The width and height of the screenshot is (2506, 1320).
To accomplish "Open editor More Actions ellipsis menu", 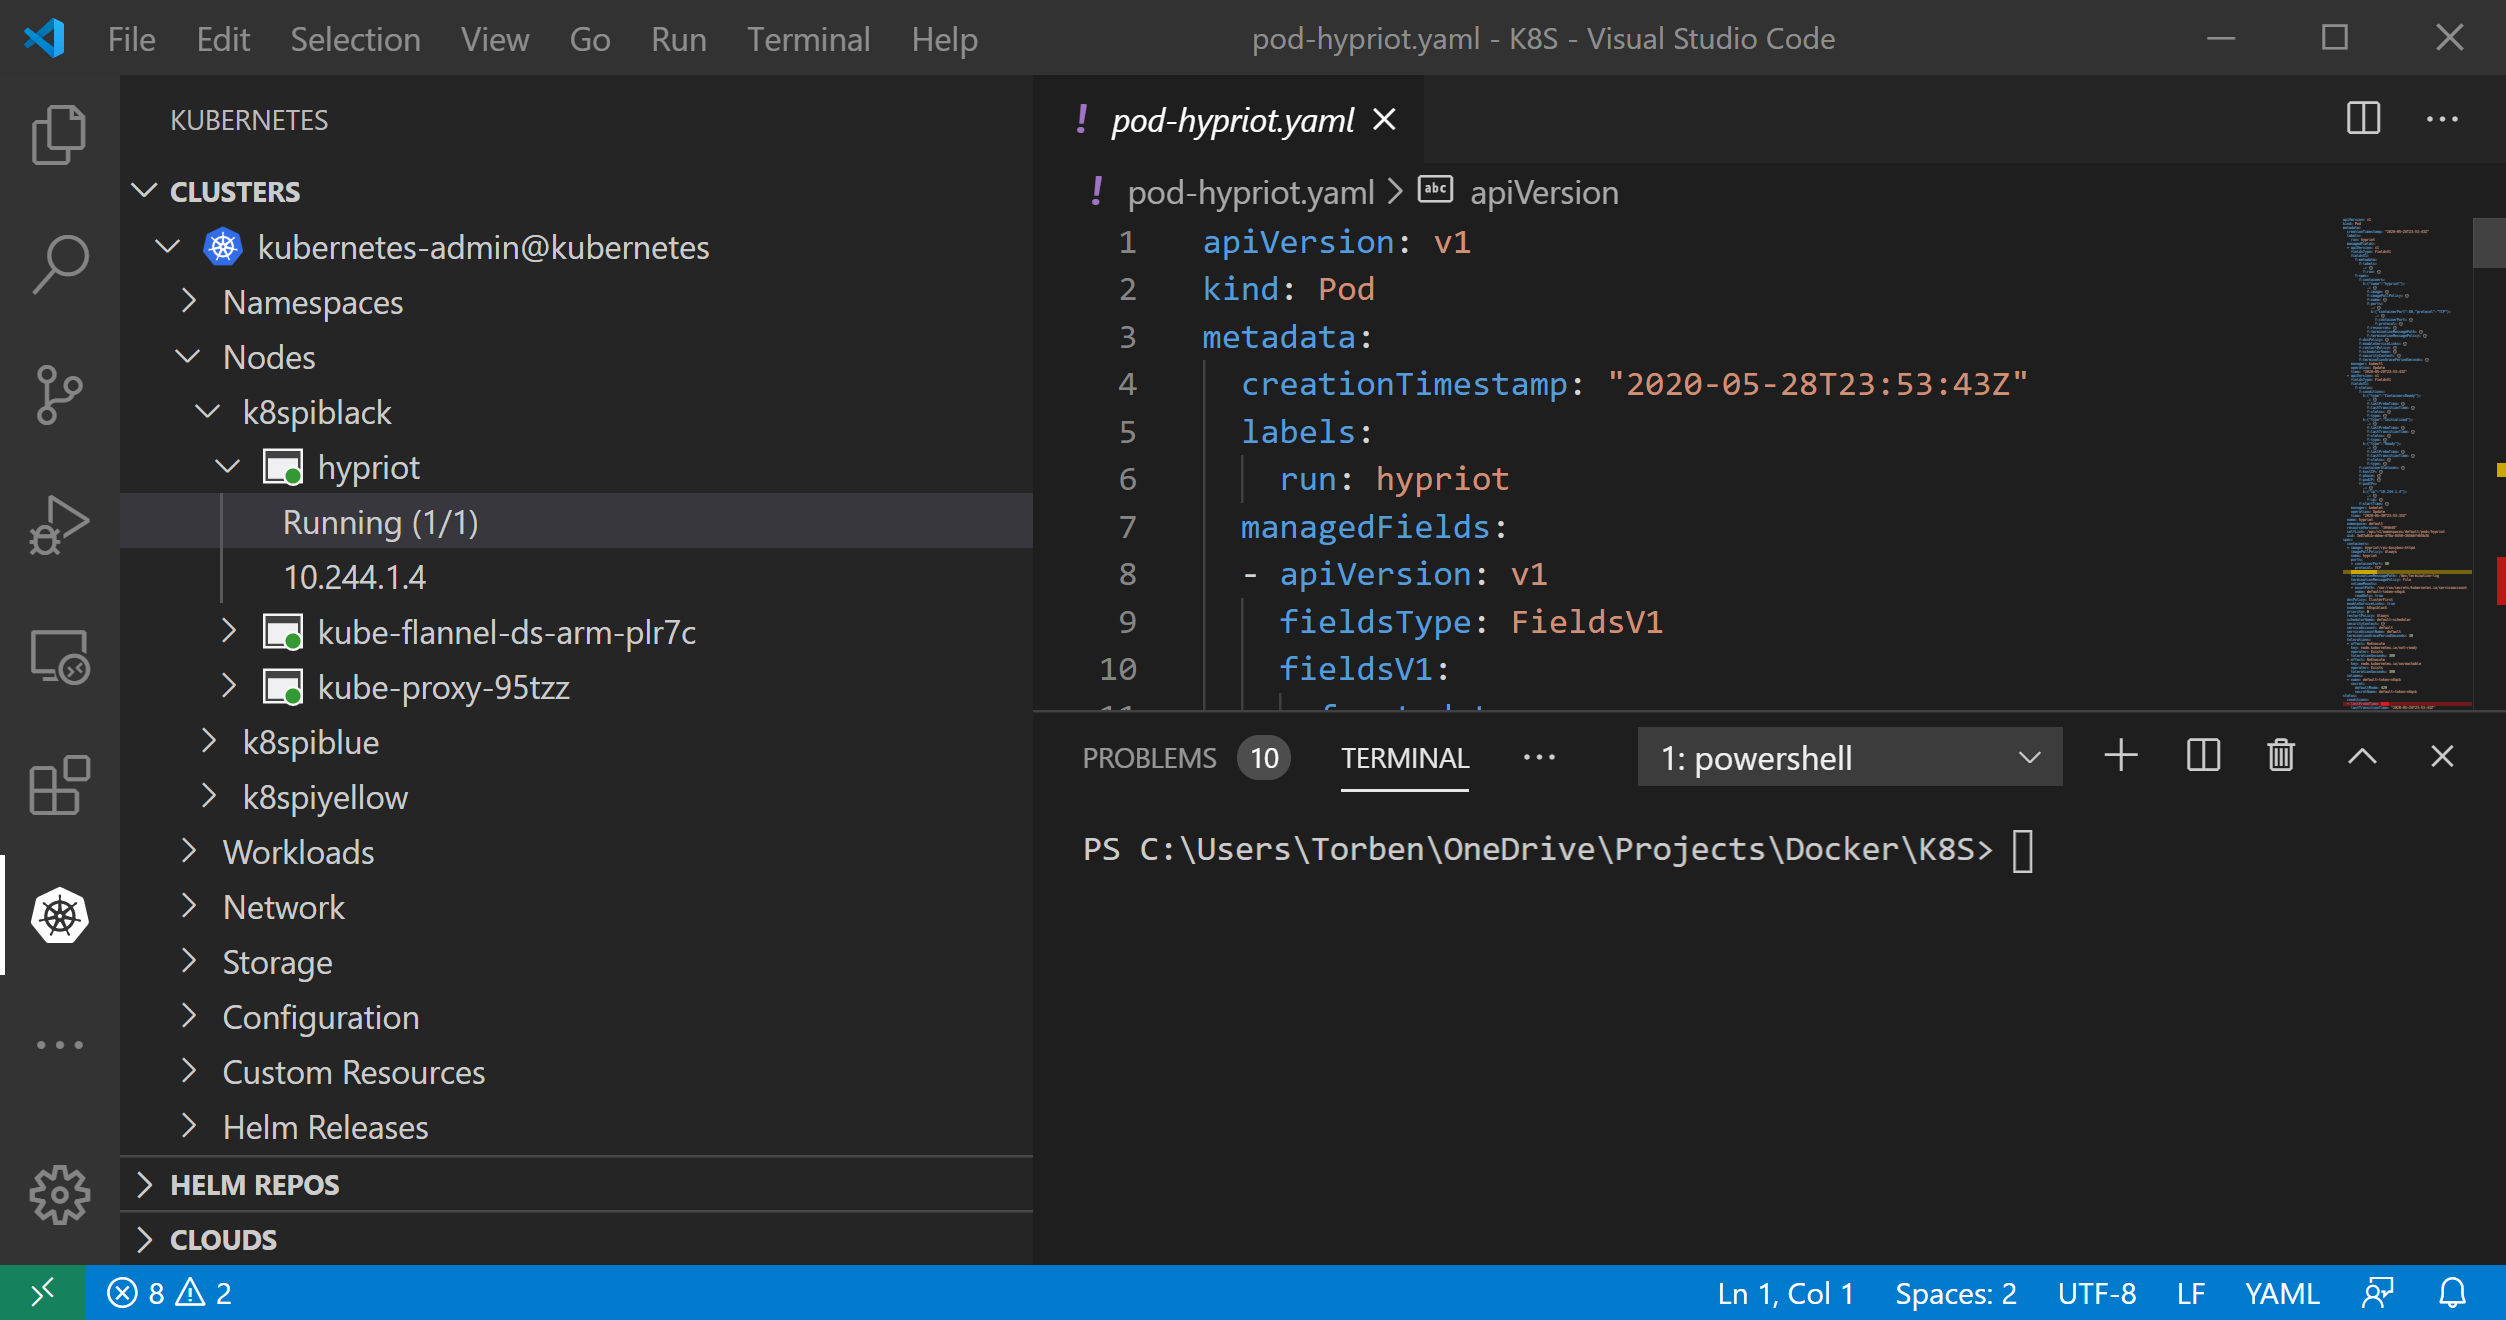I will point(2442,119).
